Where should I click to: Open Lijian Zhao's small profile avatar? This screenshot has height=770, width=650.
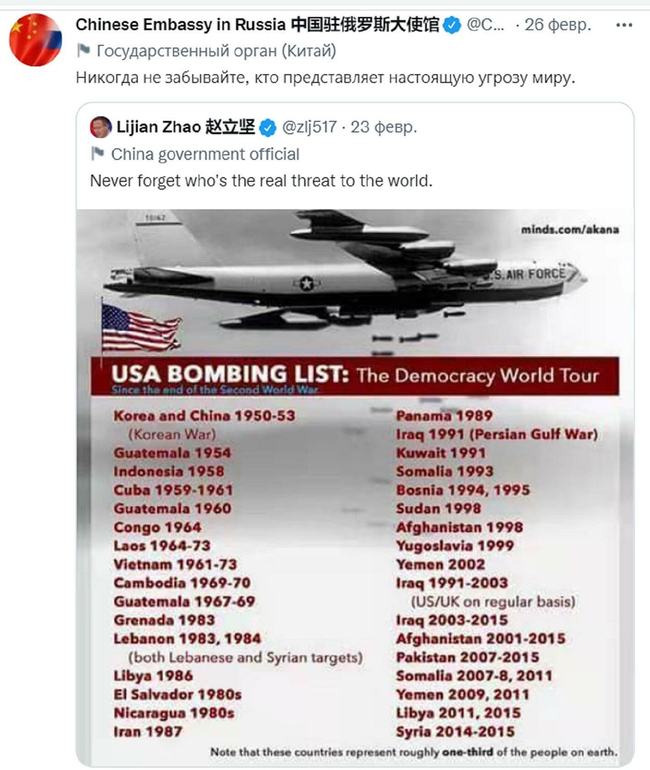click(x=101, y=128)
